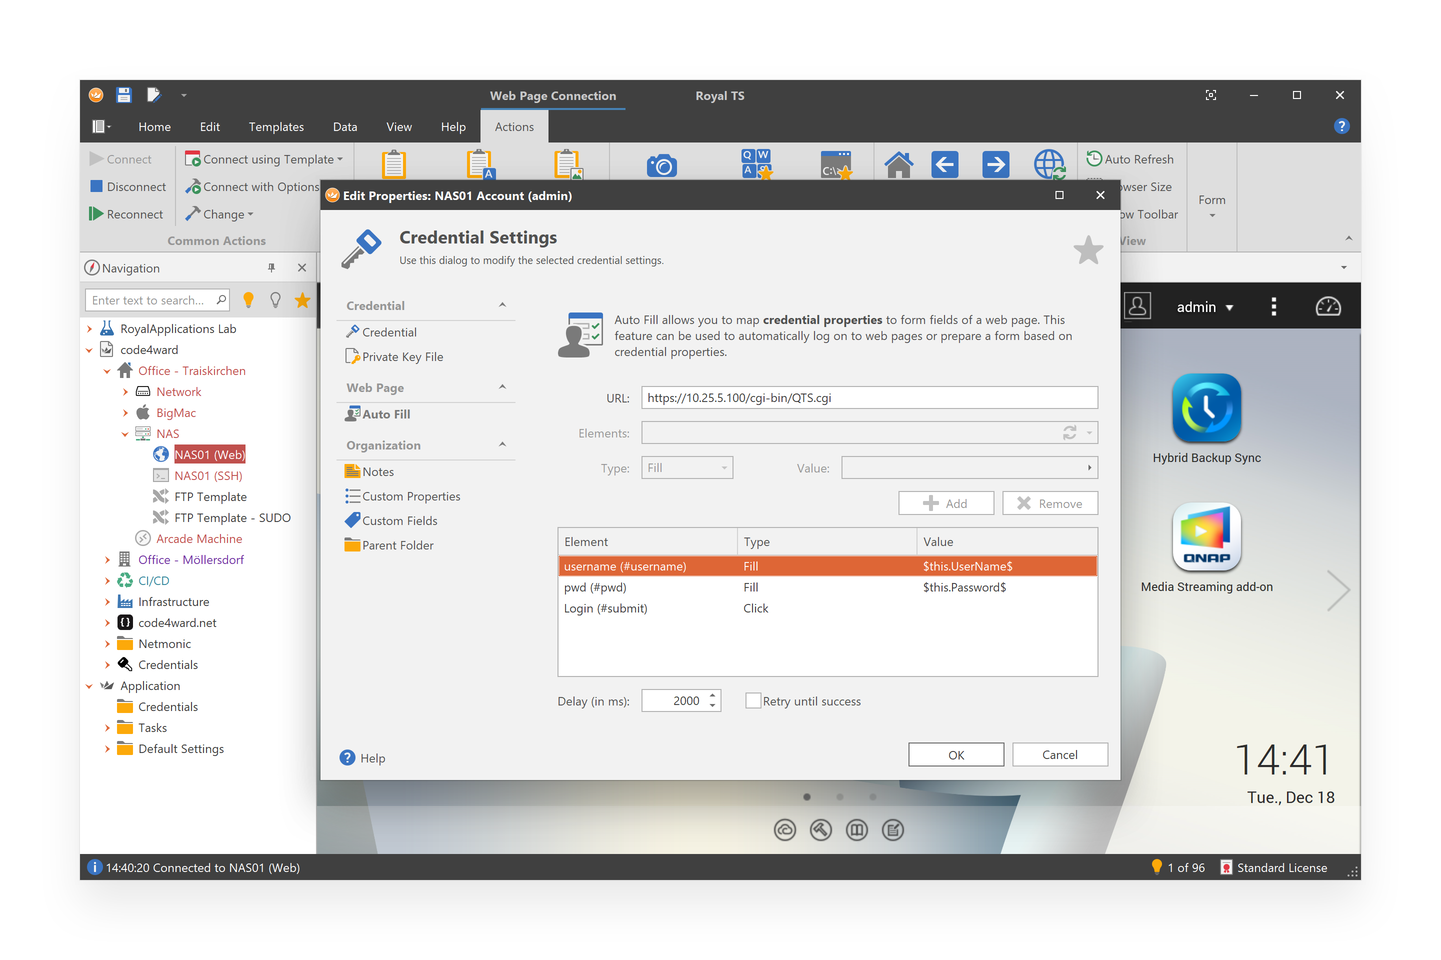Click the dashboard gauge icon beside admin
The height and width of the screenshot is (960, 1441).
pos(1328,307)
